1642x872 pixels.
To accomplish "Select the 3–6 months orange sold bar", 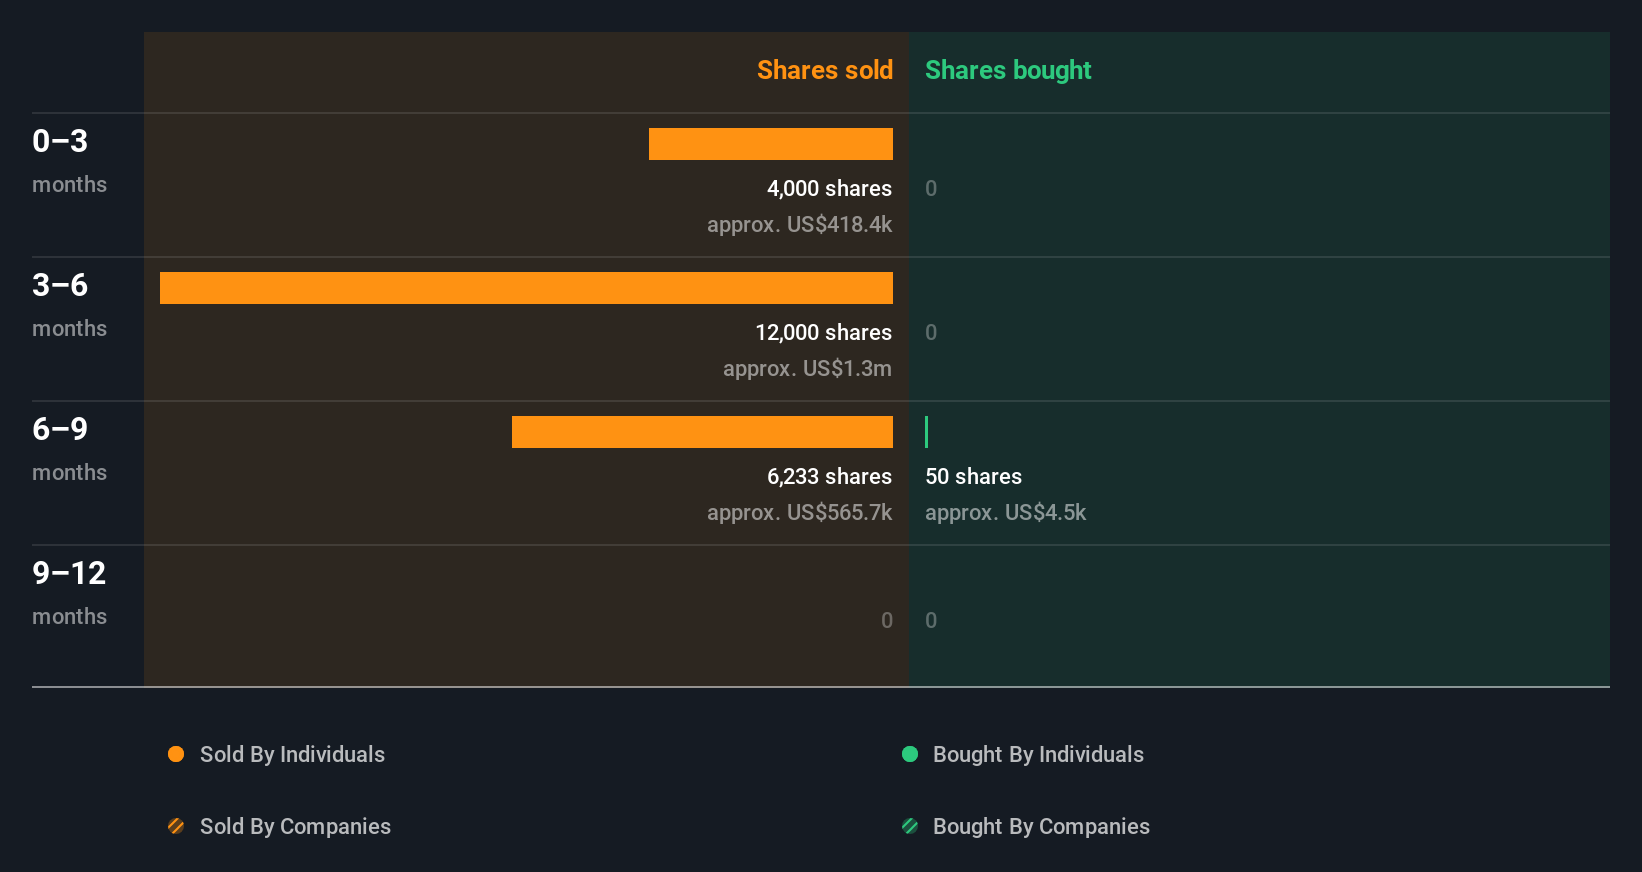I will coord(526,288).
